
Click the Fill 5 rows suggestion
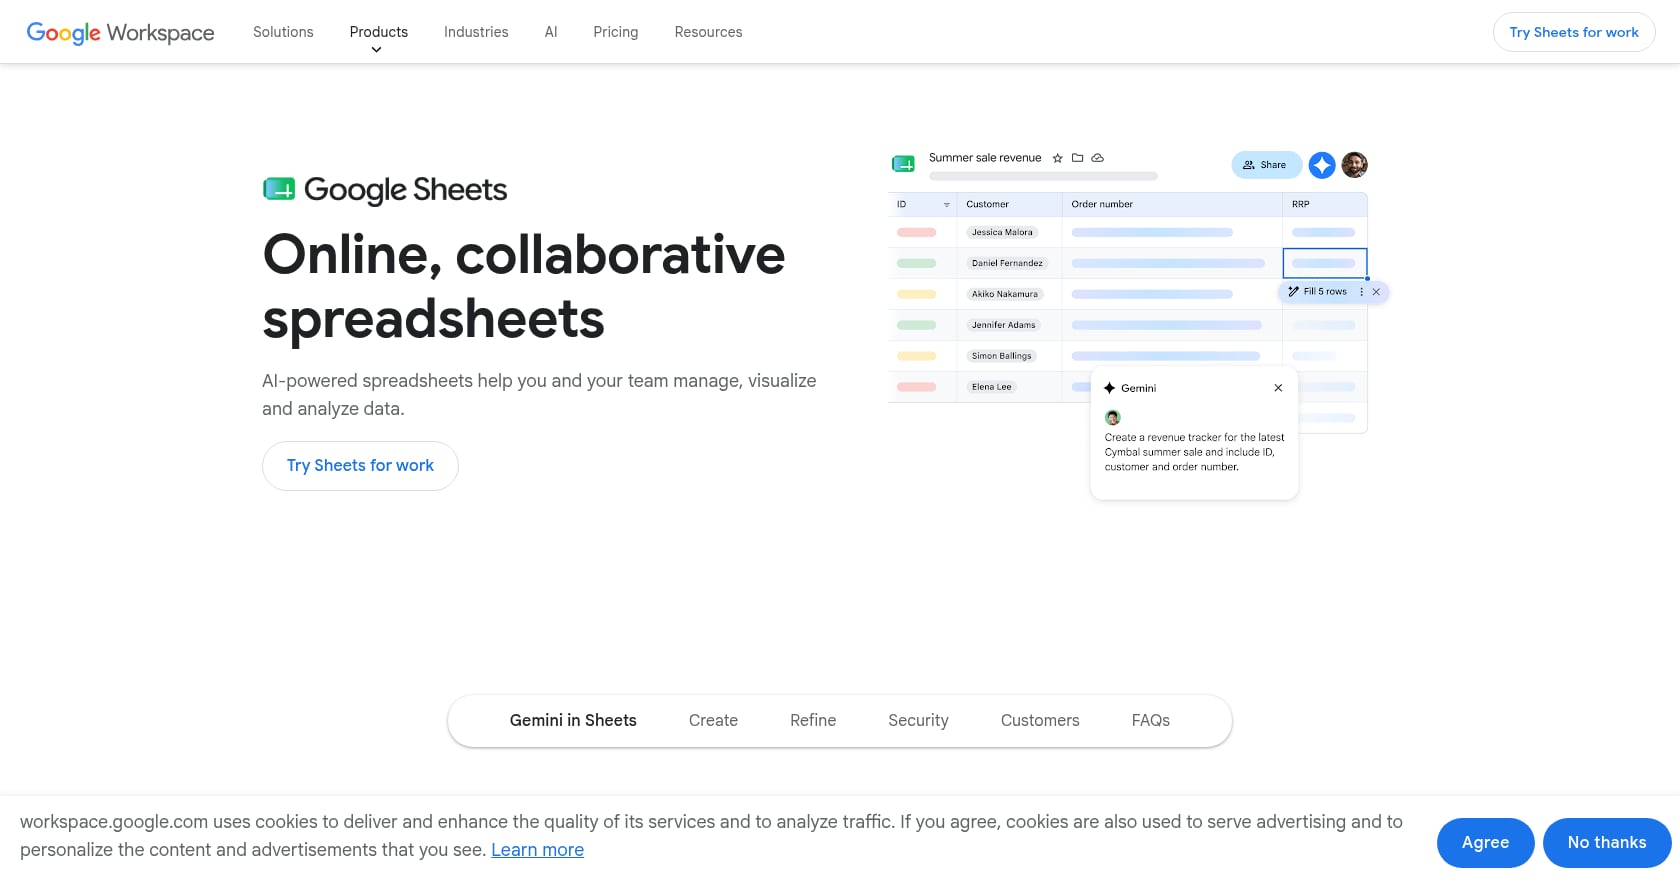[1325, 292]
